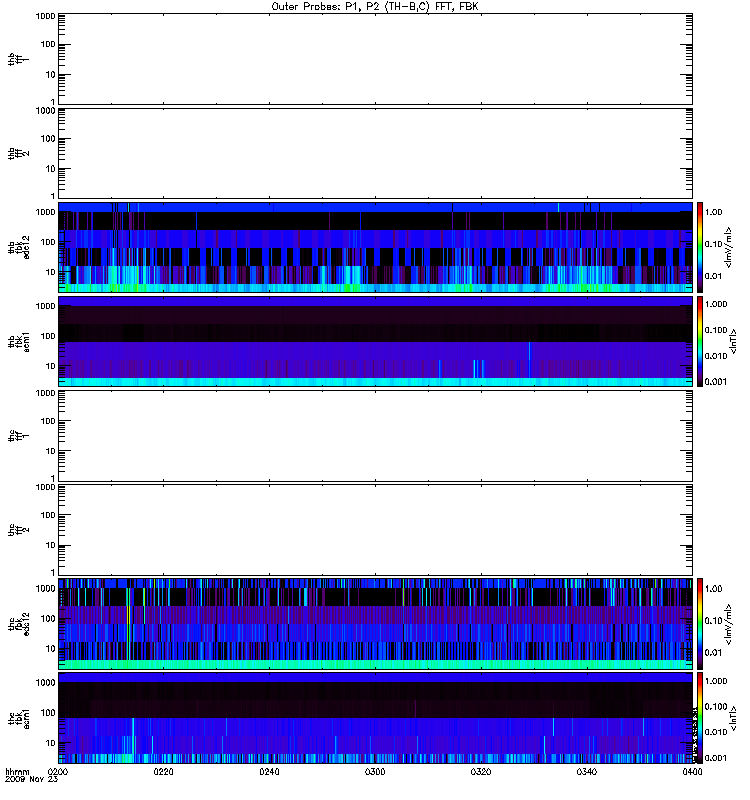Click the <|mV/m|> unit label beside the thb fbk edc12 color bar
750x800 pixels.
tap(729, 247)
